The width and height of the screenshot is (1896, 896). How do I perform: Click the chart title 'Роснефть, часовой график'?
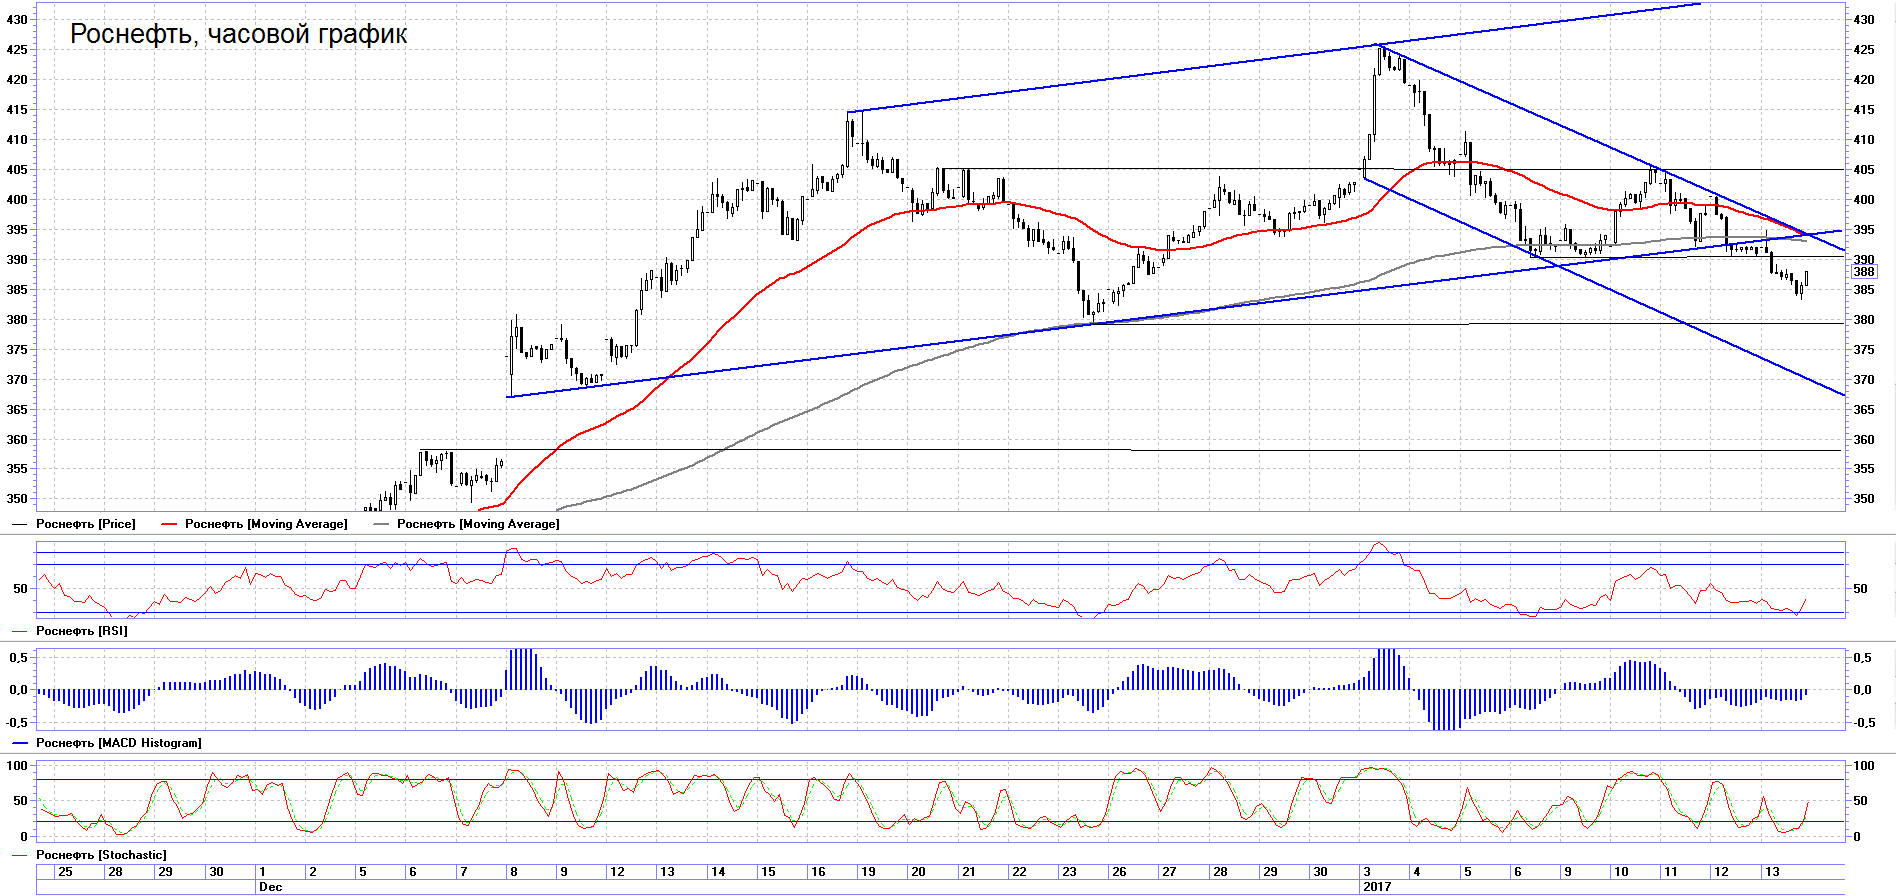(x=238, y=34)
